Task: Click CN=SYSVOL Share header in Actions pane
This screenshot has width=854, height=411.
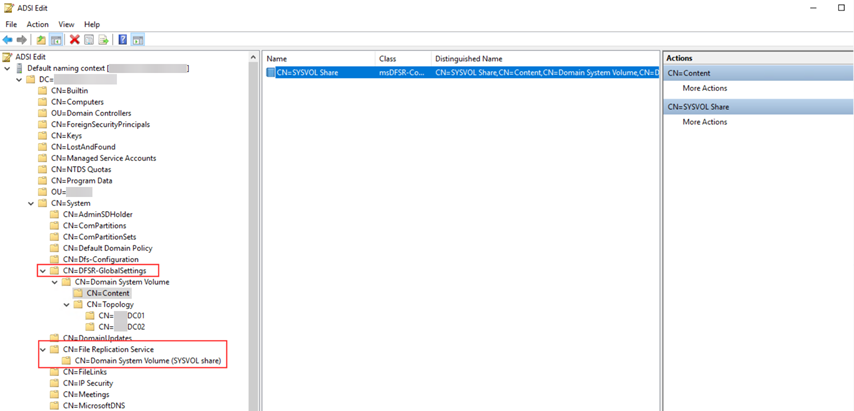Action: [x=758, y=107]
